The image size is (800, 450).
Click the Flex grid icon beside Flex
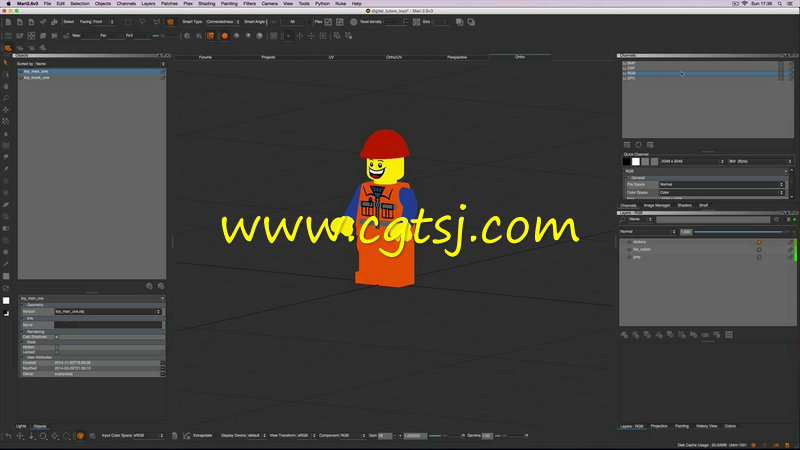tap(328, 22)
